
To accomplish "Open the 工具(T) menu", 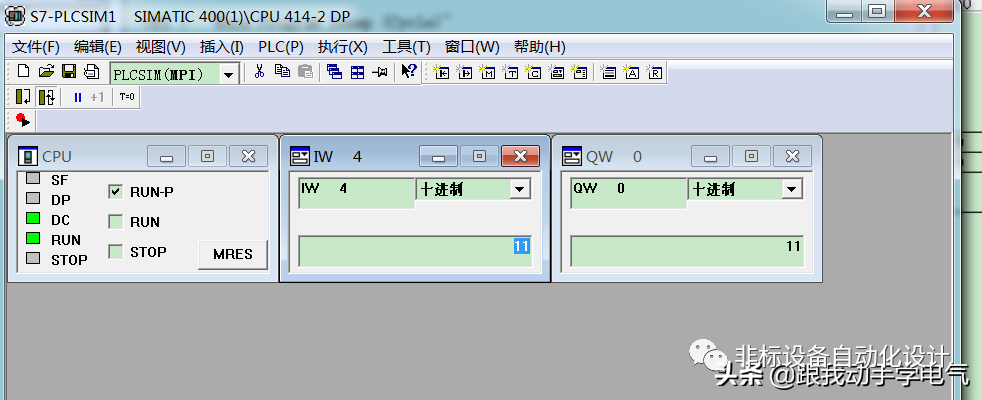I will 406,47.
